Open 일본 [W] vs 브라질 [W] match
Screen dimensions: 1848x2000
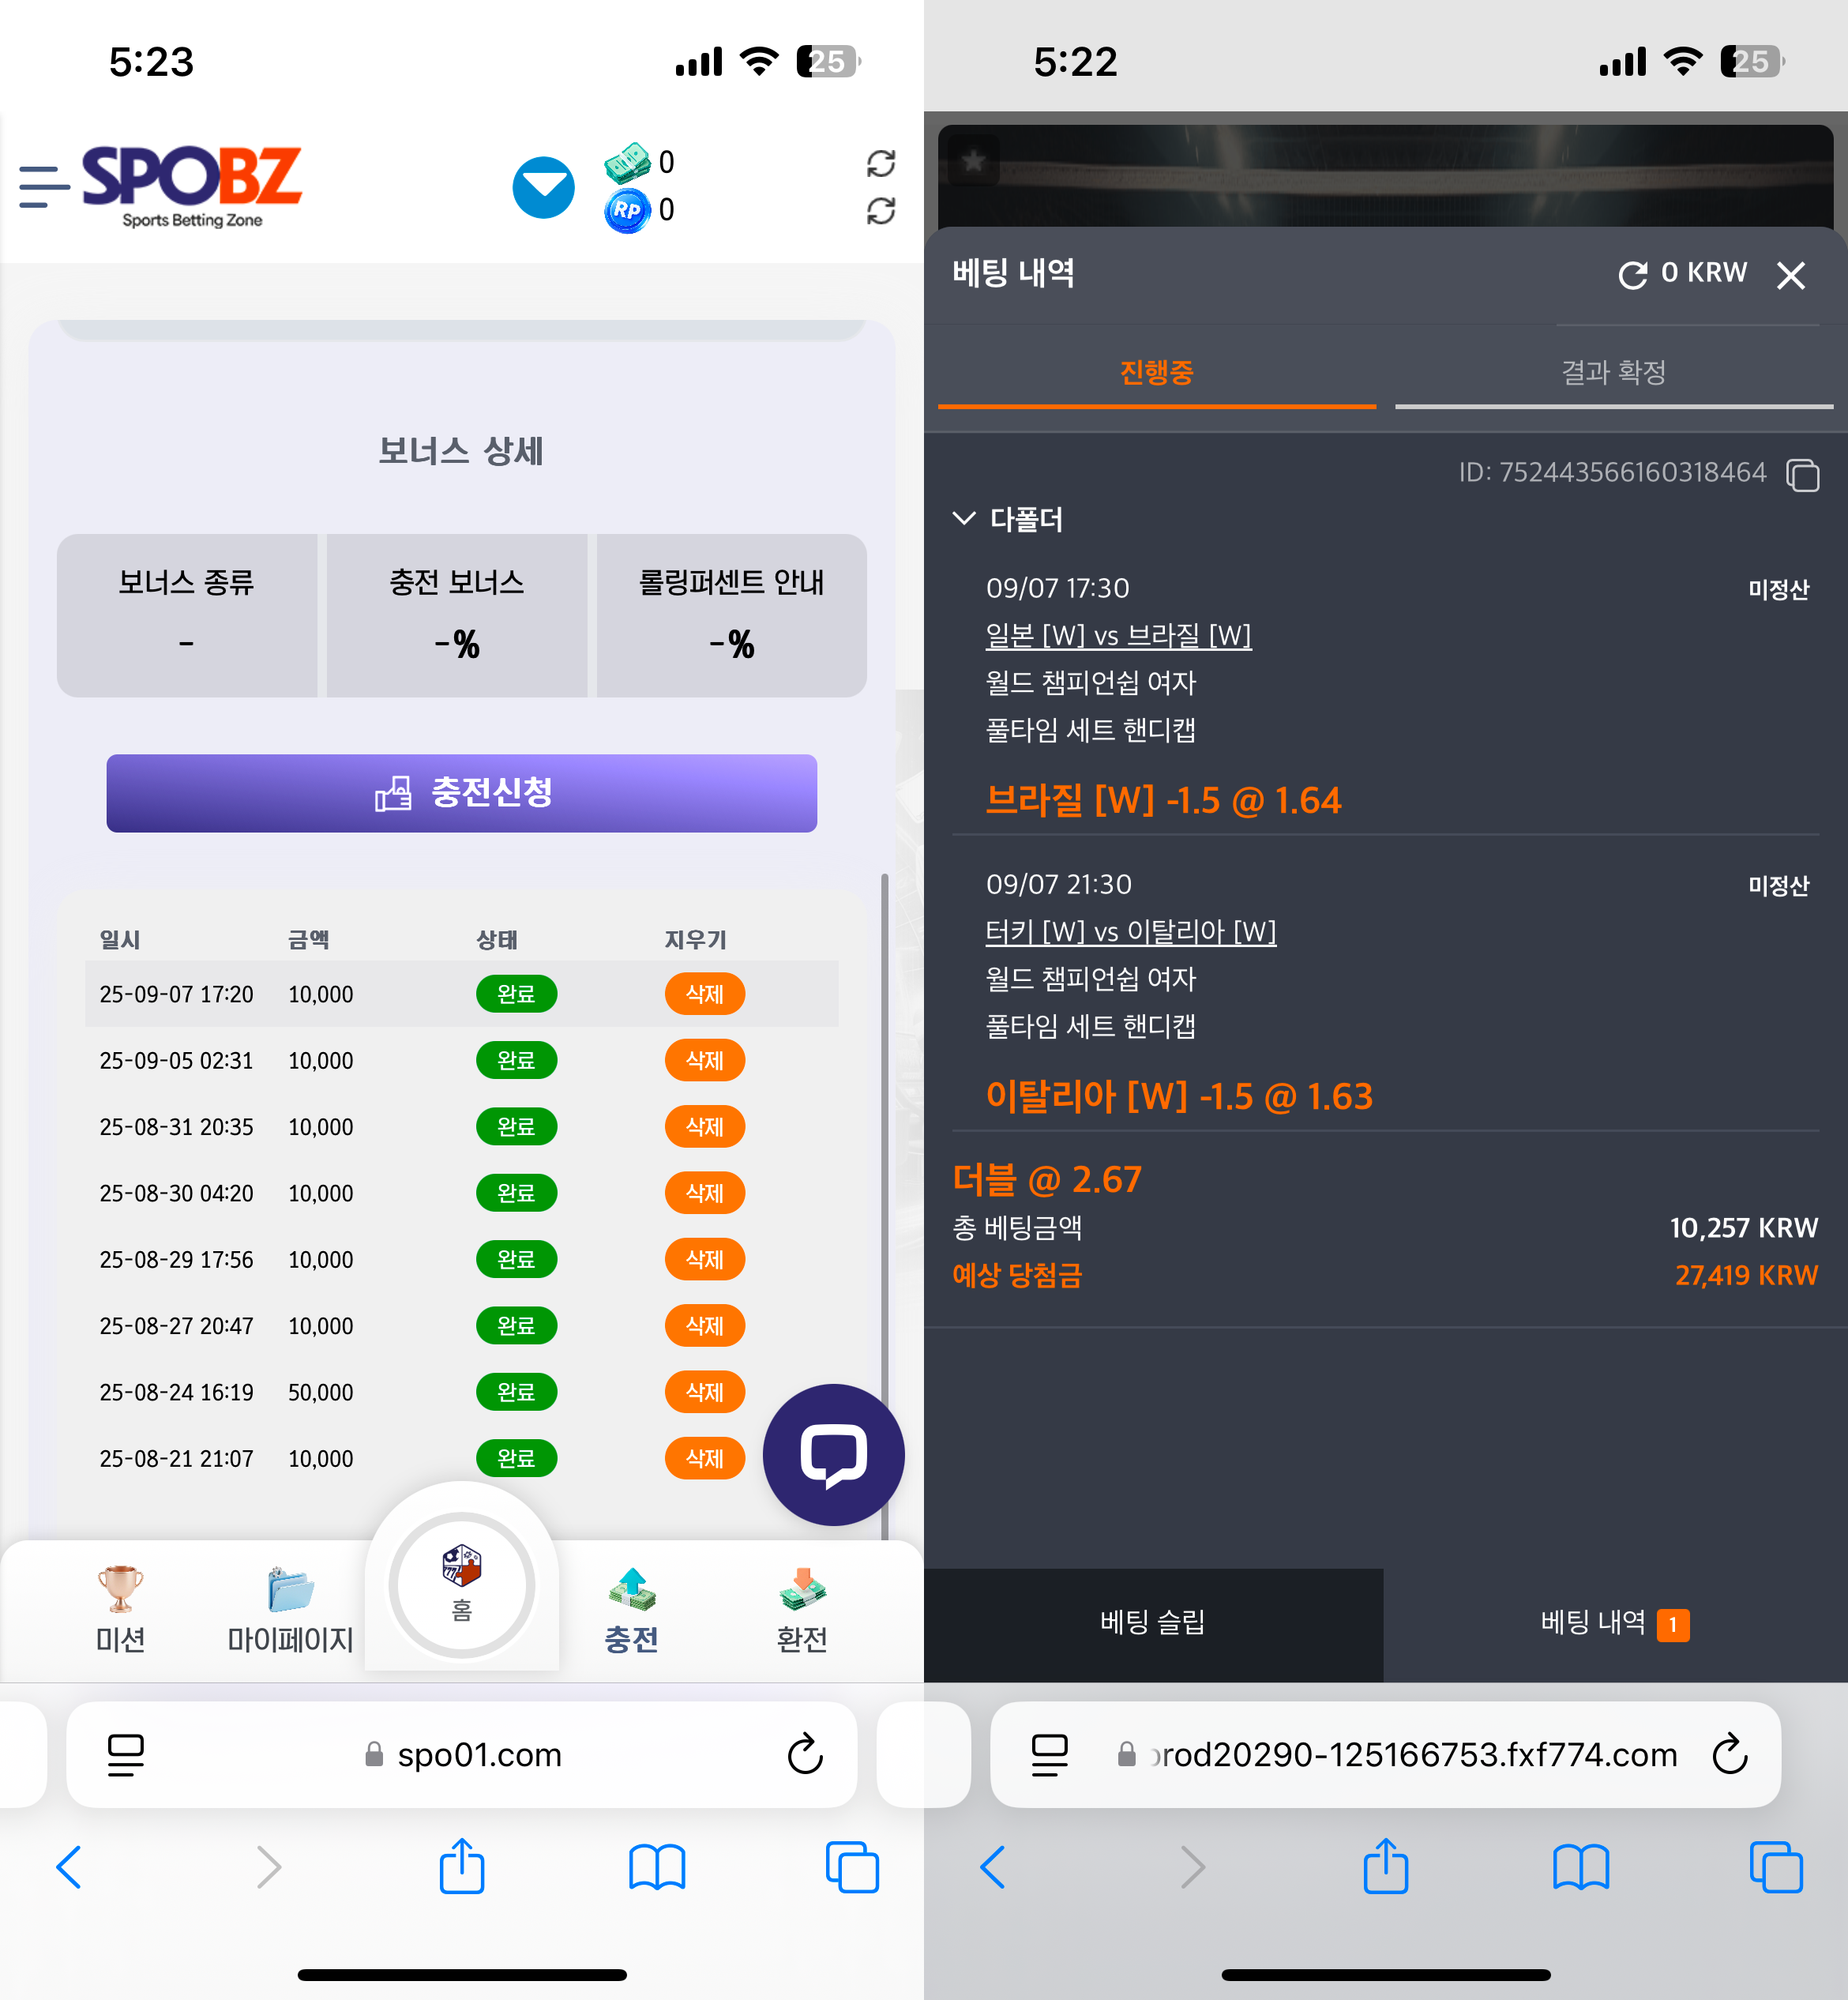1118,636
